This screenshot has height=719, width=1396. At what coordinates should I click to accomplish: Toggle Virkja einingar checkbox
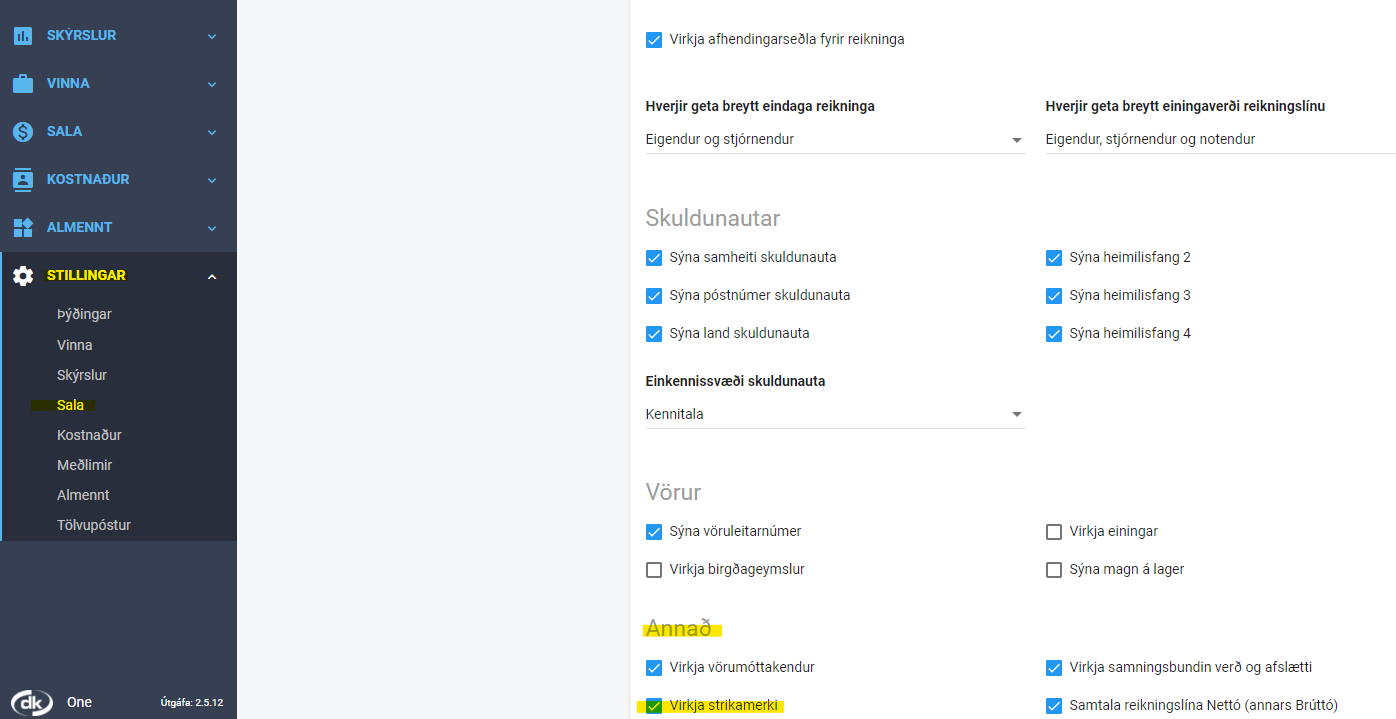coord(1054,532)
